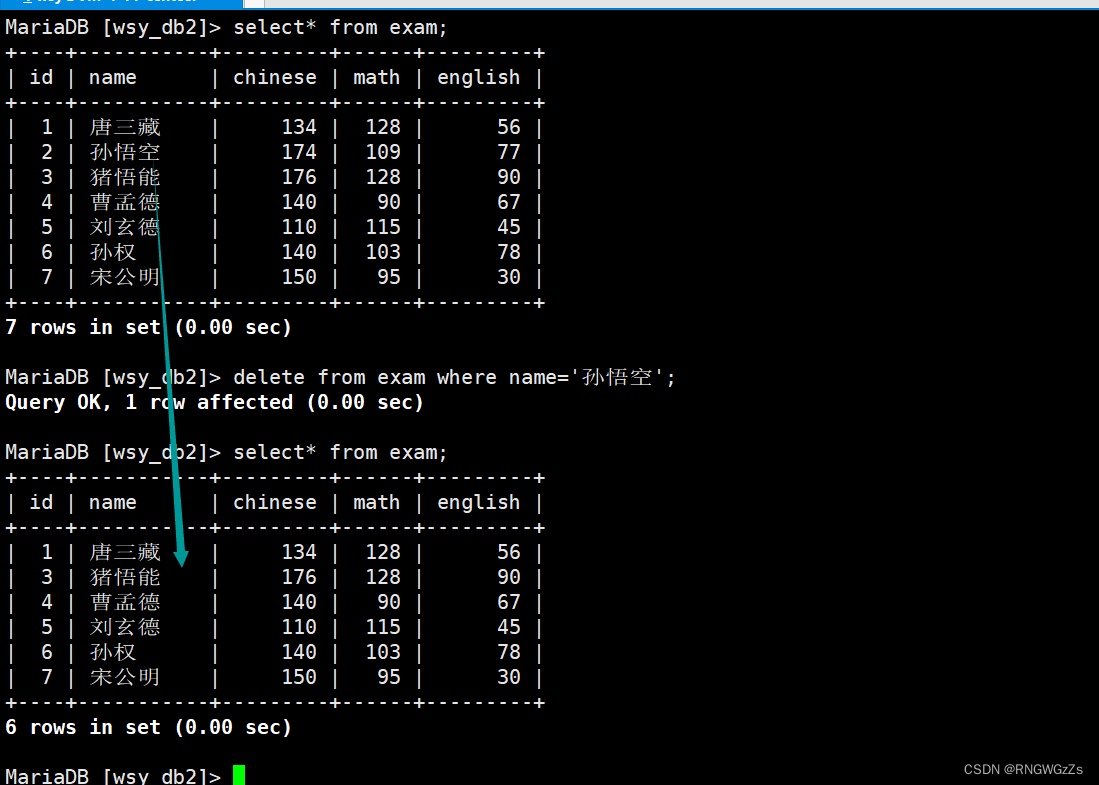
Task: Click 猪悟能 in the 7-row table
Action: pos(125,177)
